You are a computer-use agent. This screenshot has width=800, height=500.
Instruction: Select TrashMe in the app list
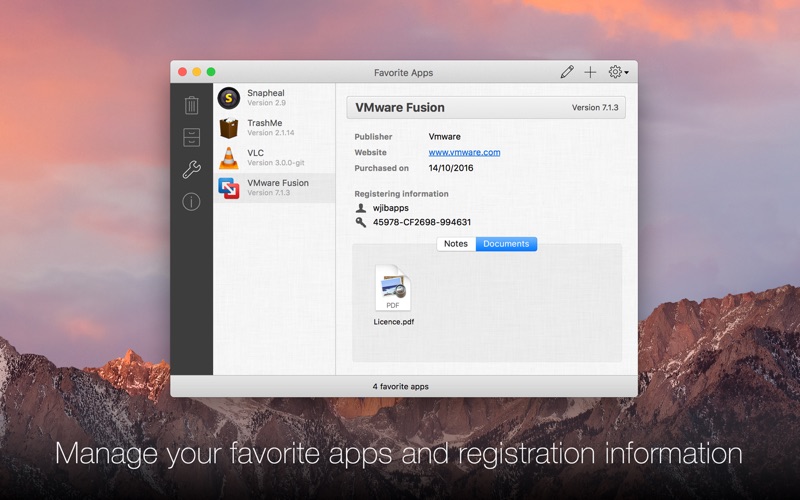[274, 128]
